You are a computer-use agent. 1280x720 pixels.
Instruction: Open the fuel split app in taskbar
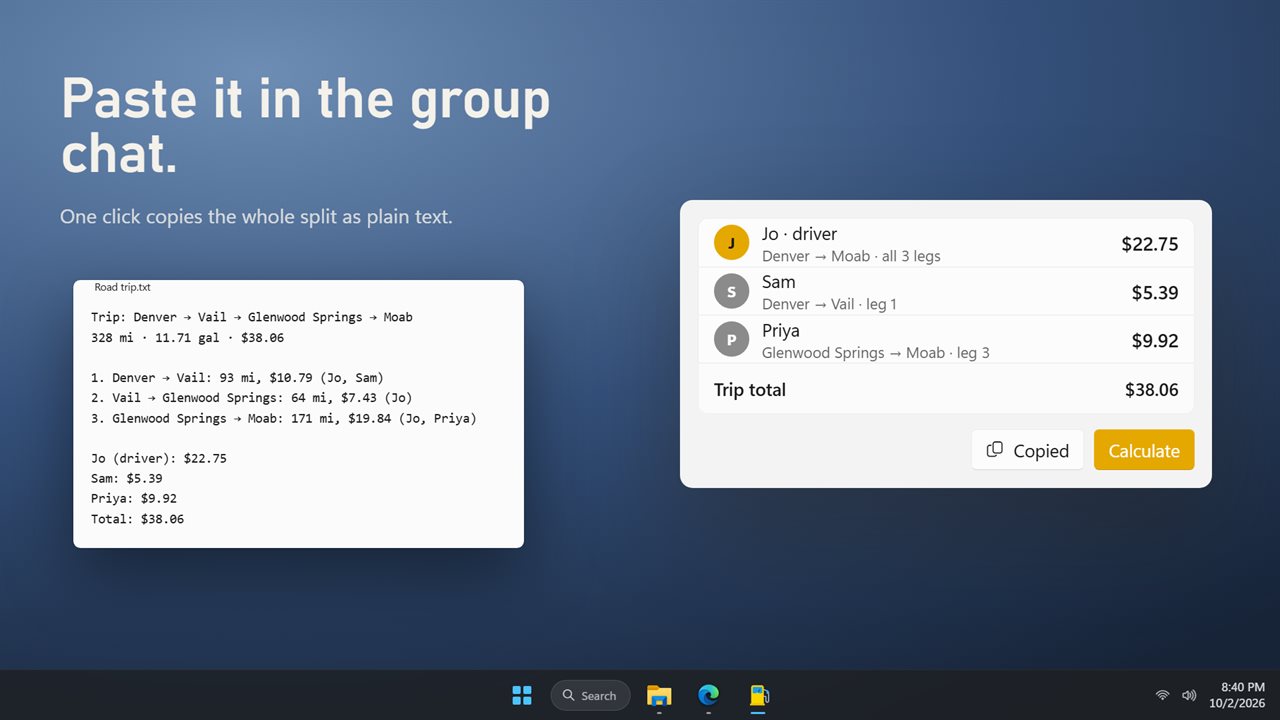pos(759,695)
